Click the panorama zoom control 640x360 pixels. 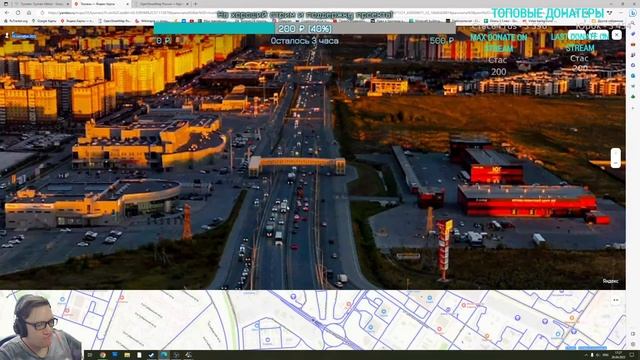pyautogui.click(x=616, y=158)
